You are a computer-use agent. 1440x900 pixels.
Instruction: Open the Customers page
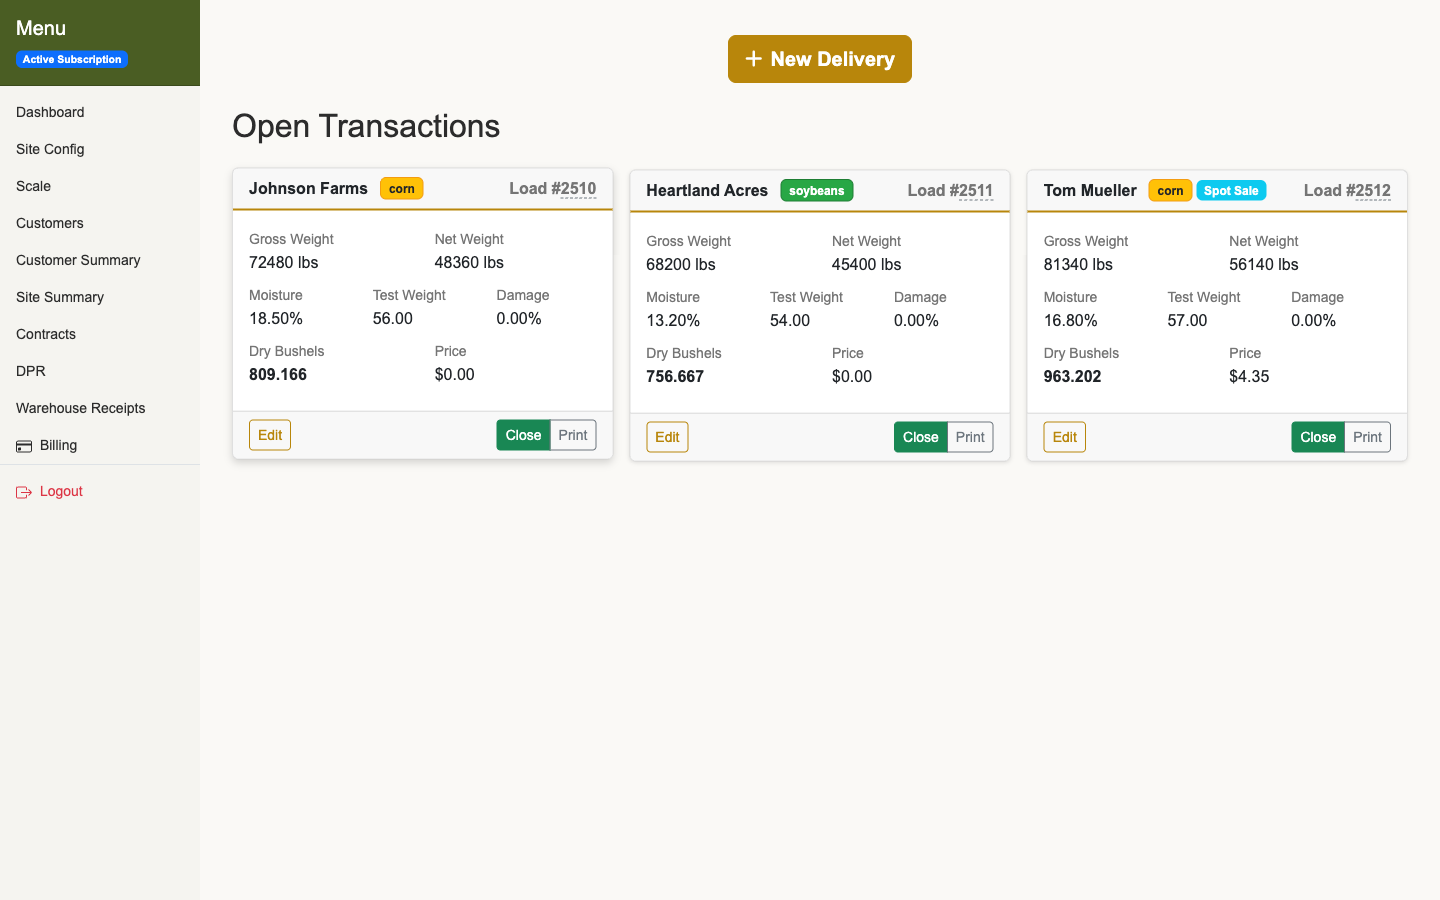coord(49,223)
